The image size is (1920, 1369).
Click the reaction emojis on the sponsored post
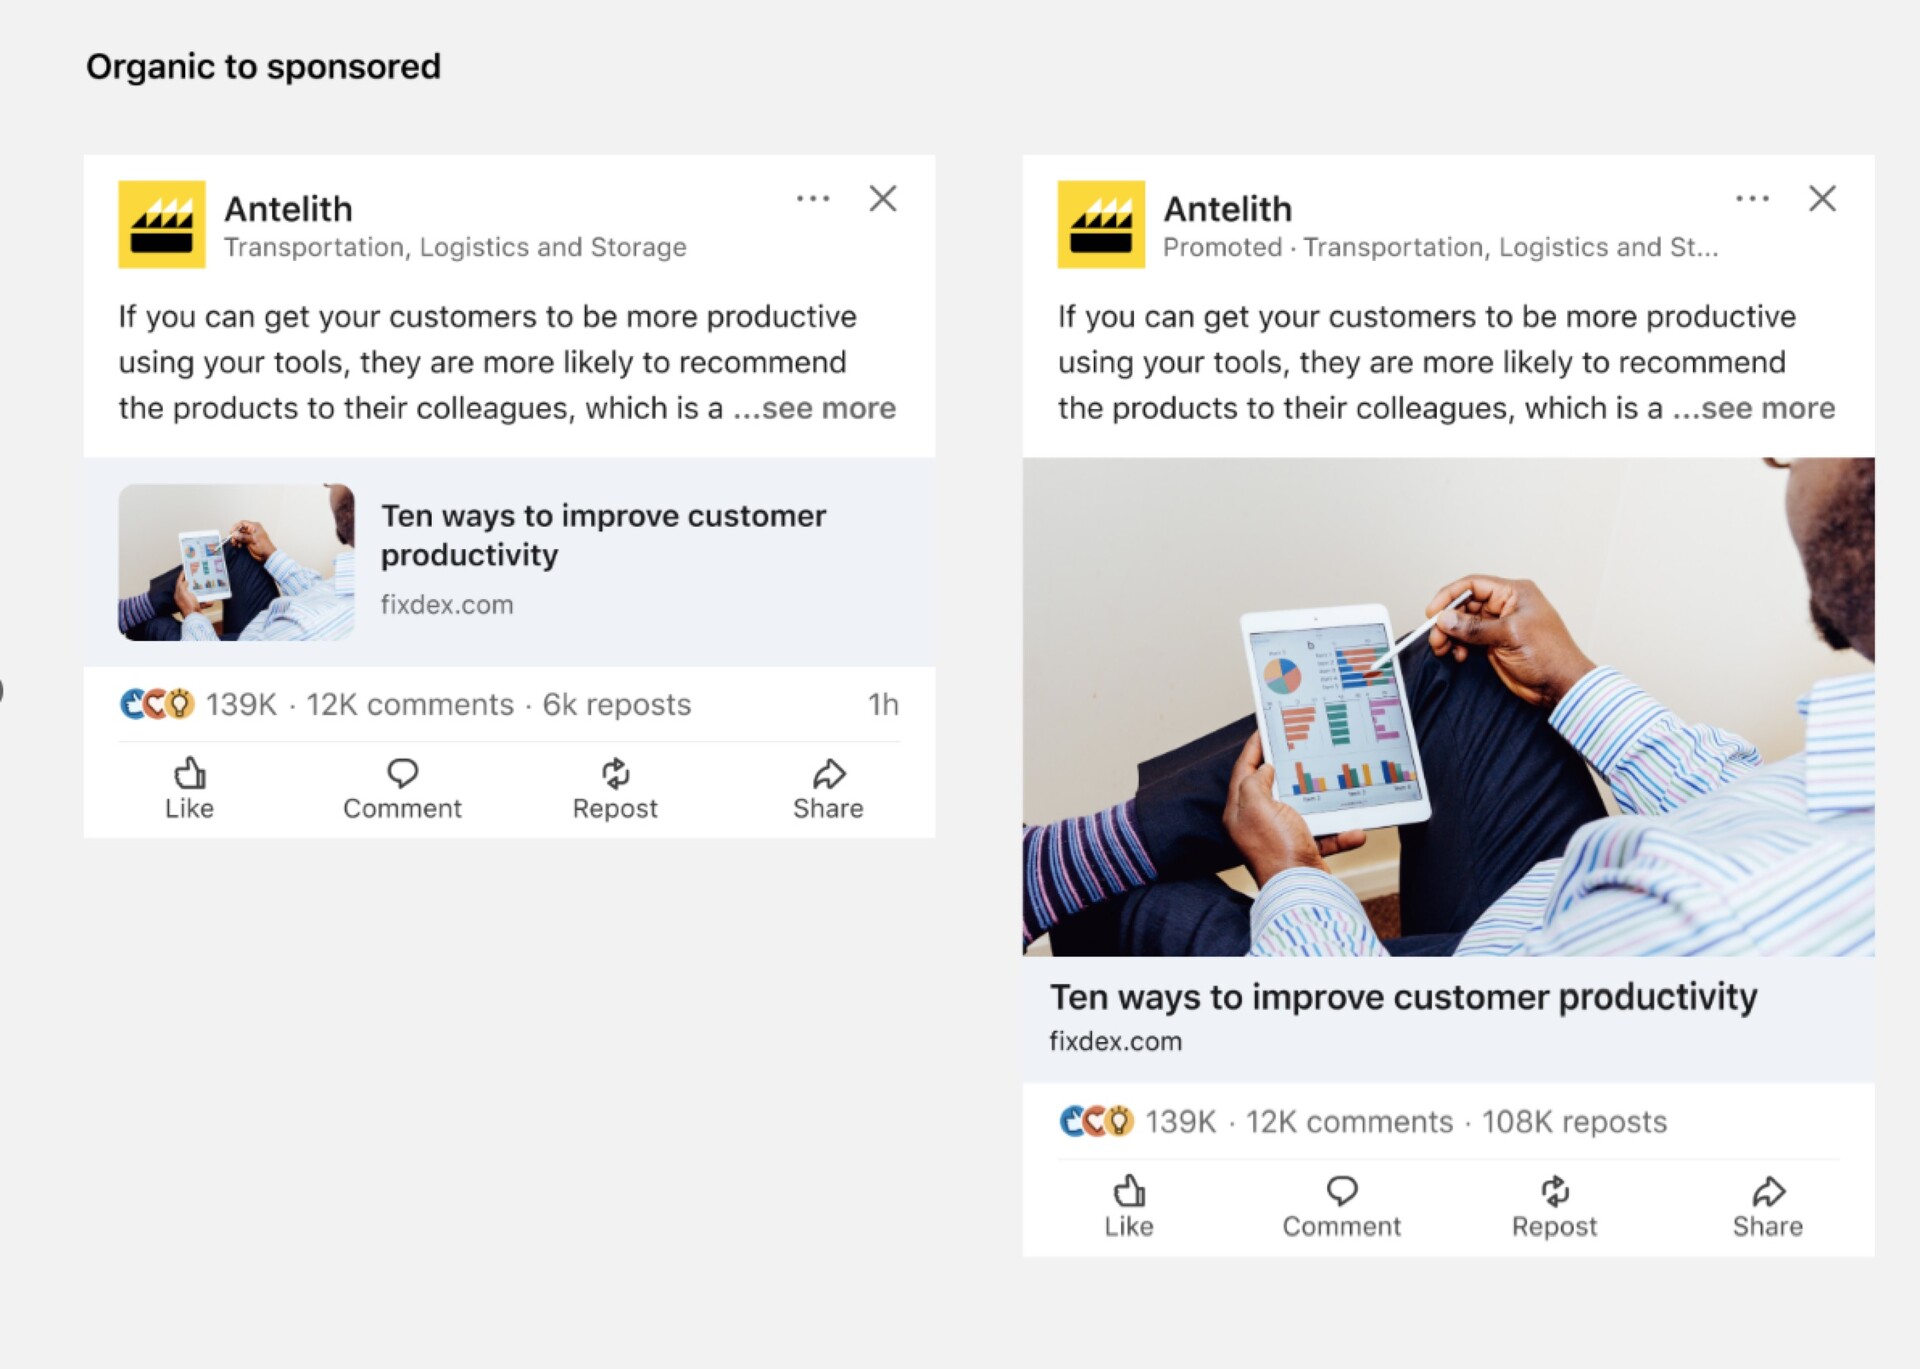coord(1096,1121)
